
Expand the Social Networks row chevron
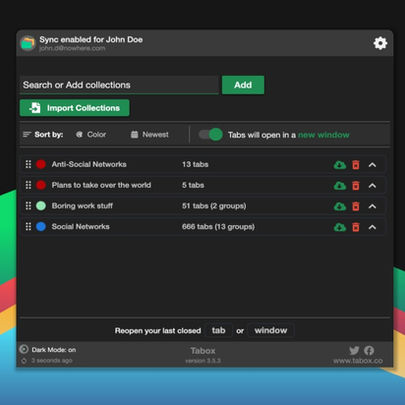click(372, 227)
